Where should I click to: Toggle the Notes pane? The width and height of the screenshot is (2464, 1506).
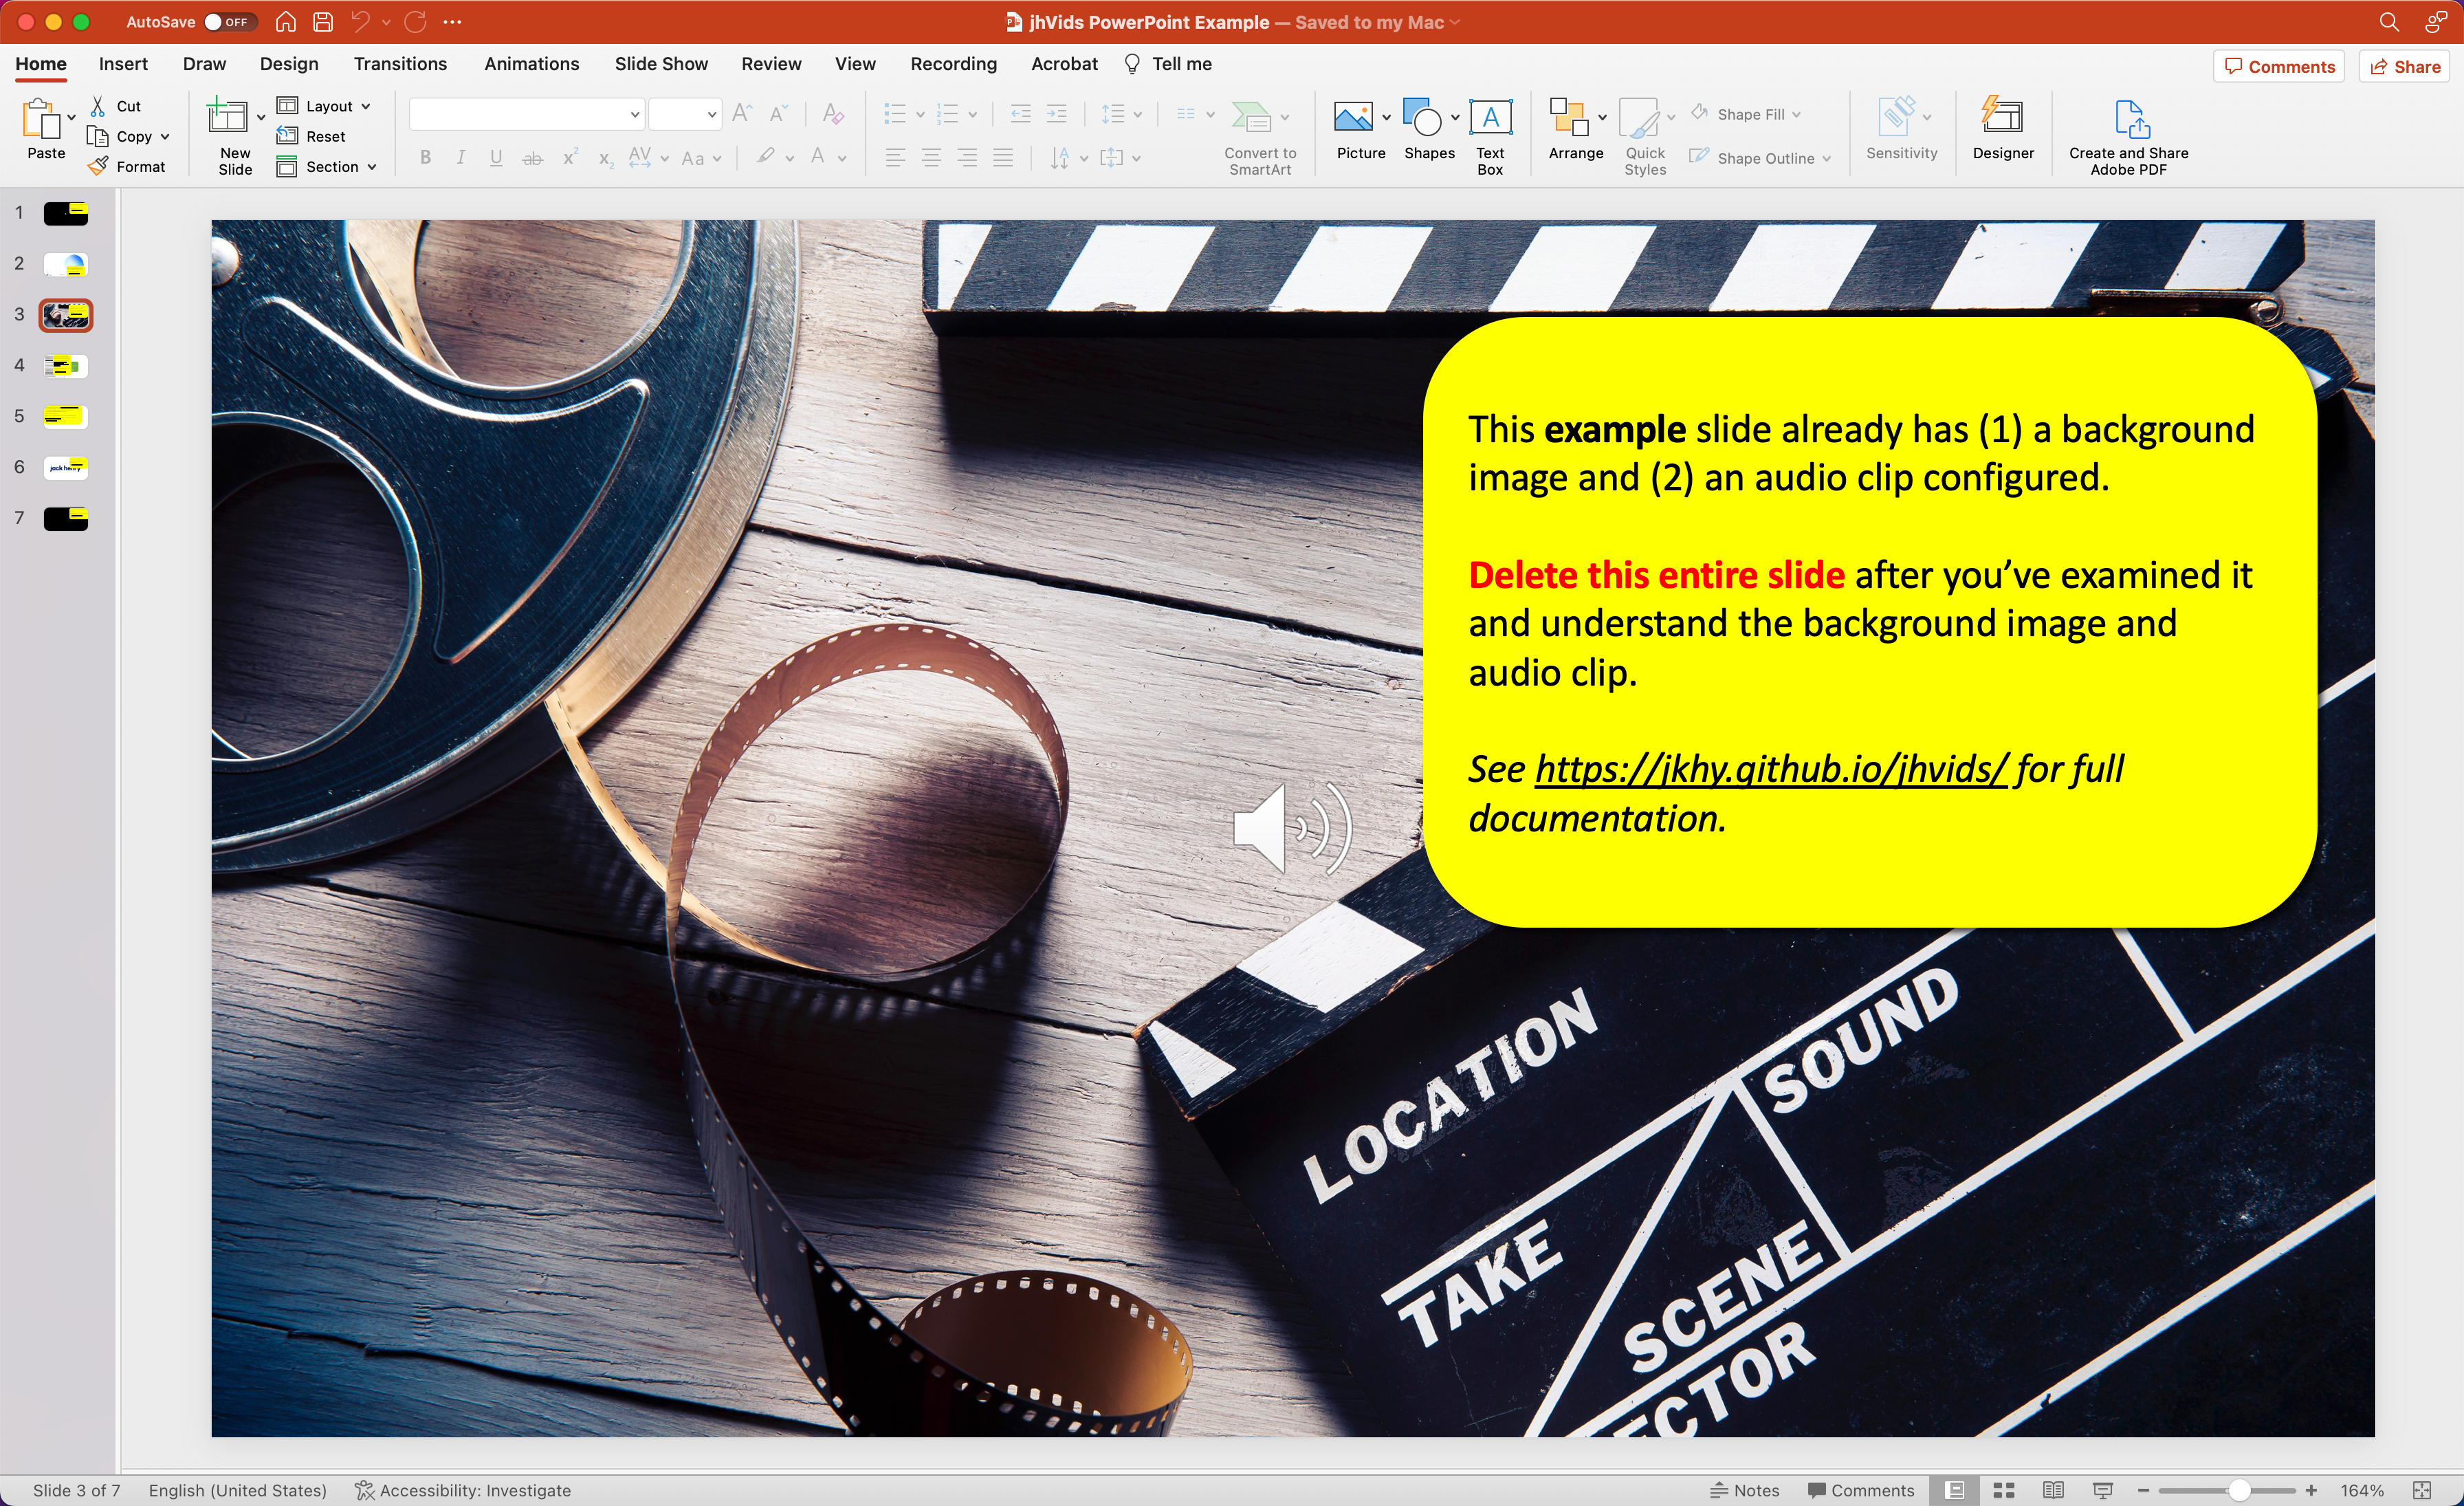1745,1490
